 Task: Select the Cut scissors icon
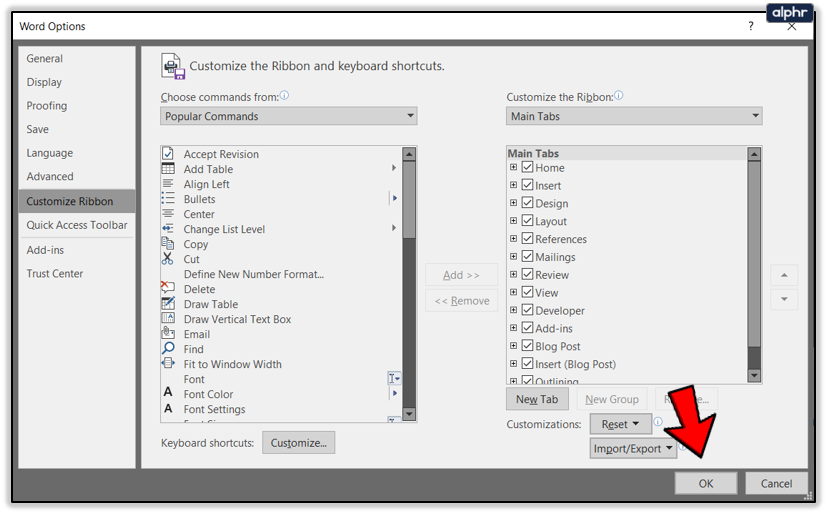click(168, 259)
